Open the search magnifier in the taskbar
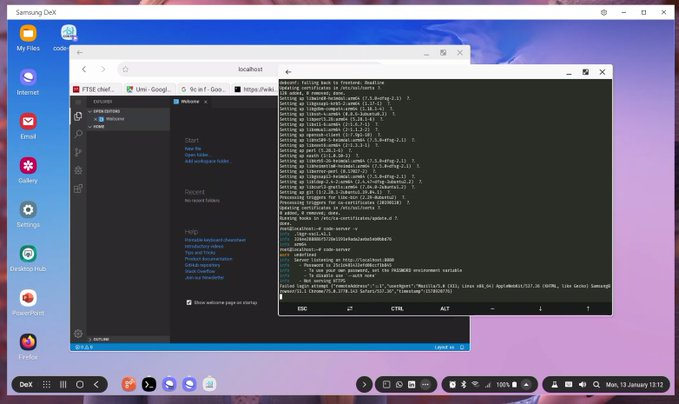679x404 pixels. tap(596, 385)
